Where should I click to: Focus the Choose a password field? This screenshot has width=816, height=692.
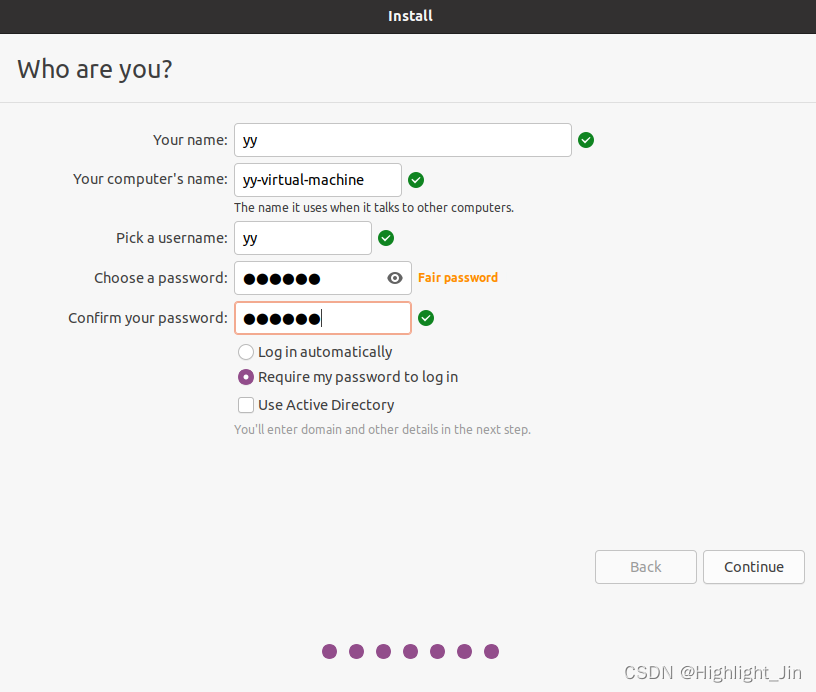click(x=323, y=278)
